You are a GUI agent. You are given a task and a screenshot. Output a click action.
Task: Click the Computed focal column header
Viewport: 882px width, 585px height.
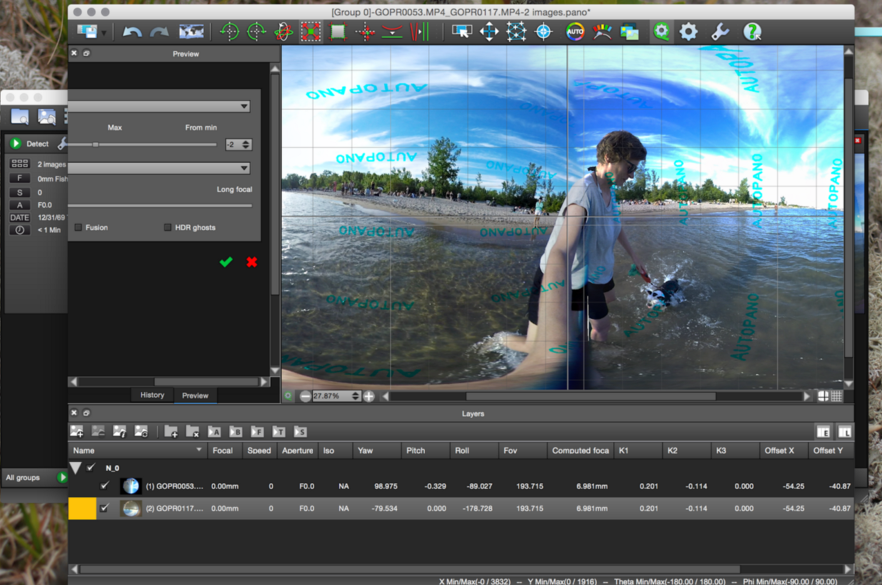(x=580, y=450)
